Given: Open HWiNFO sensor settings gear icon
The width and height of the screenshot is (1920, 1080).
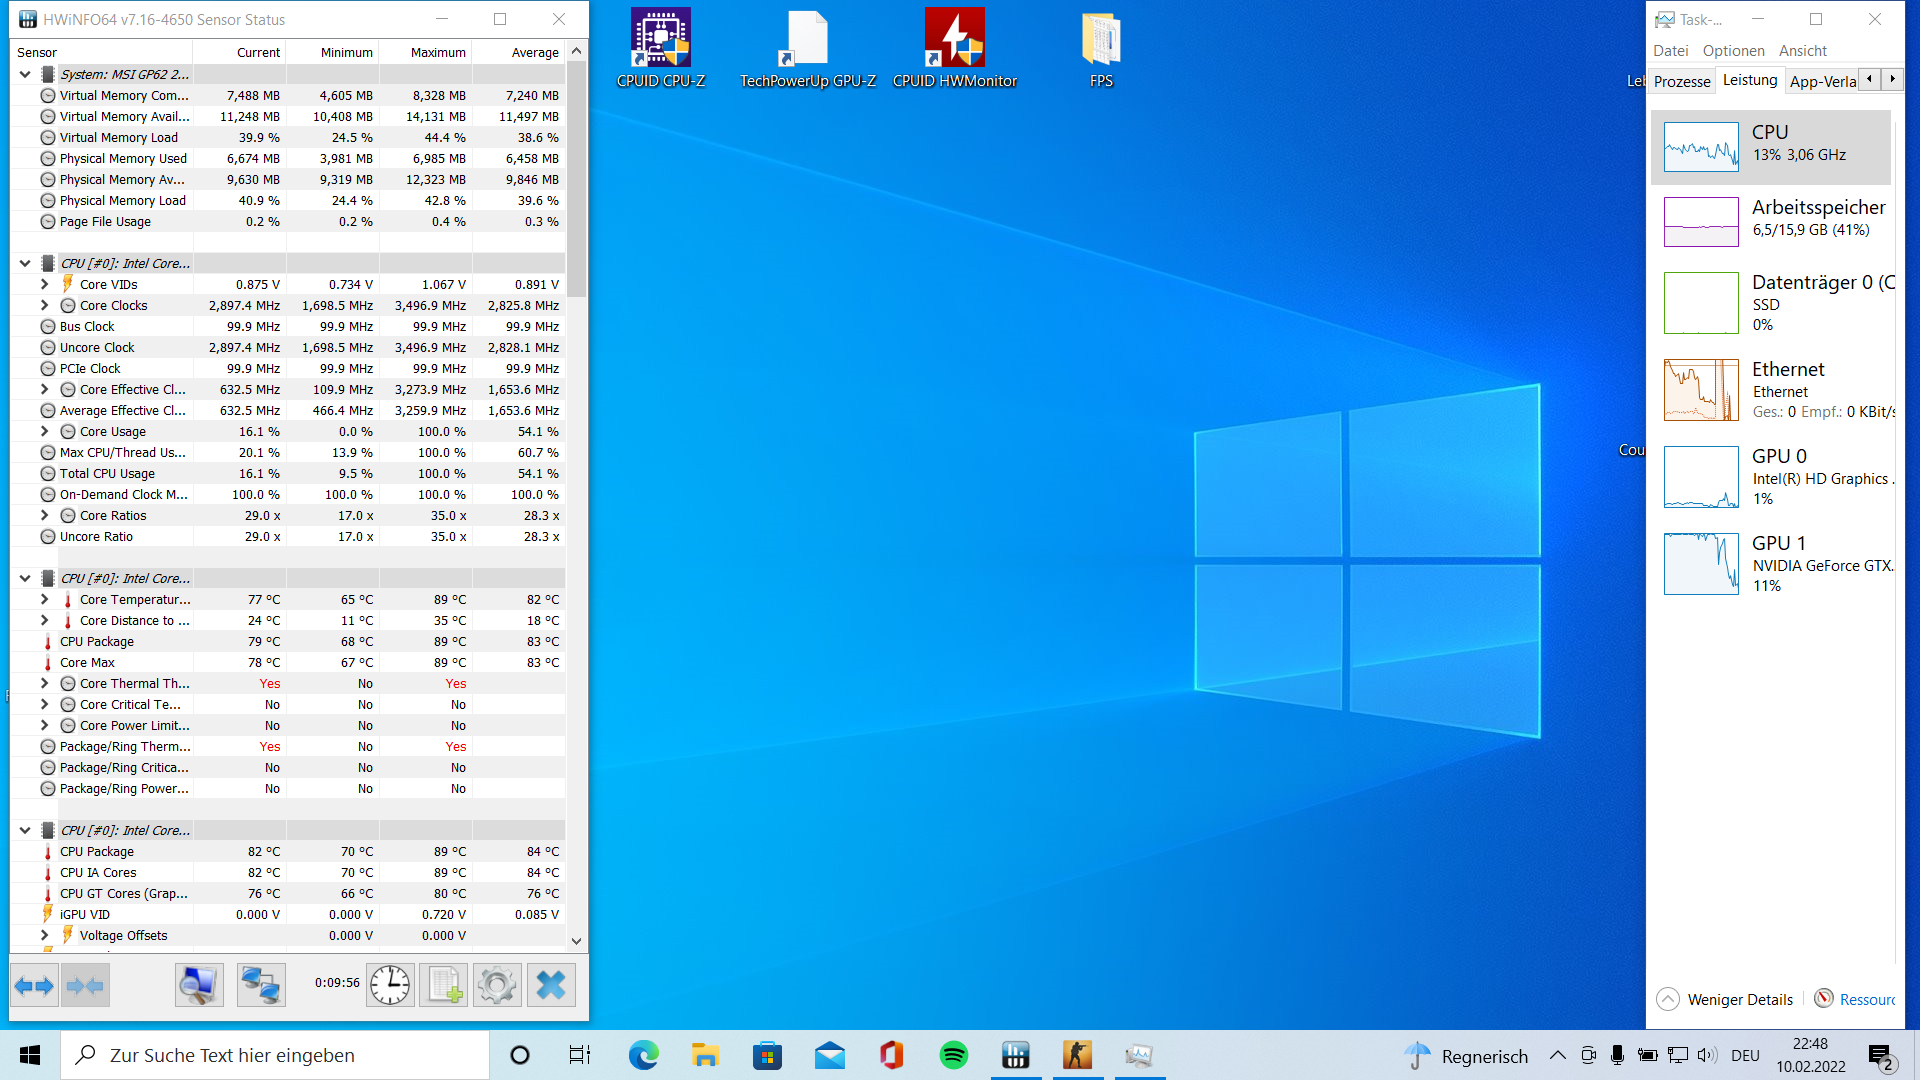Looking at the screenshot, I should tap(497, 986).
